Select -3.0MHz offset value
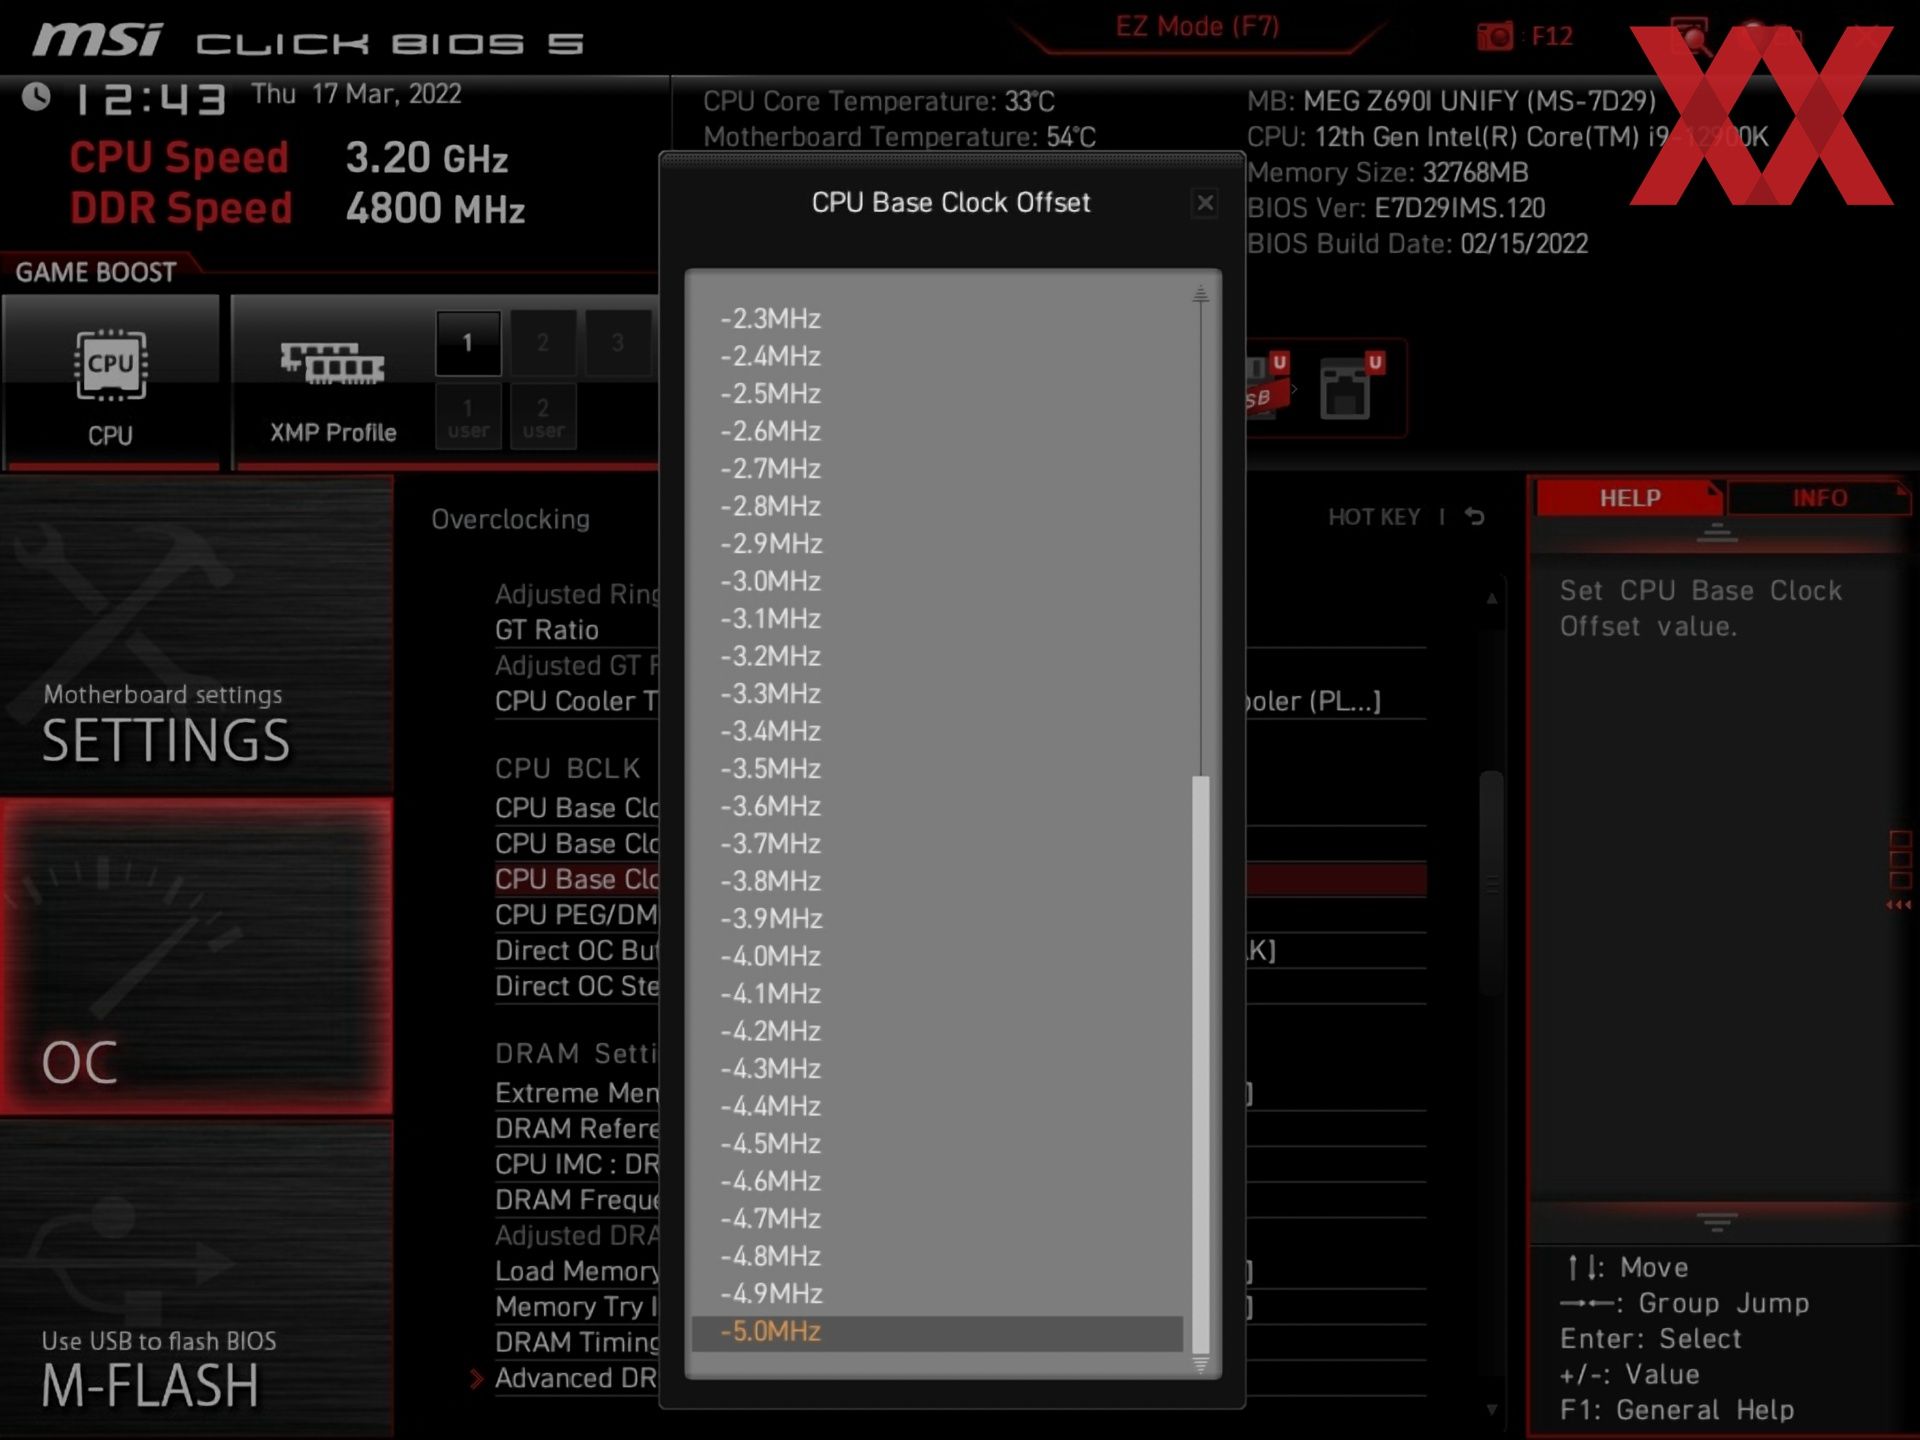The height and width of the screenshot is (1440, 1920). tap(770, 581)
